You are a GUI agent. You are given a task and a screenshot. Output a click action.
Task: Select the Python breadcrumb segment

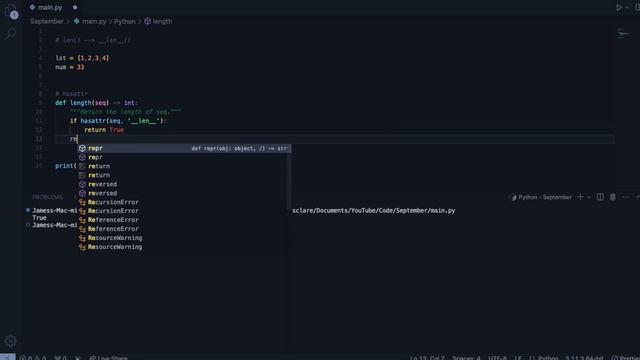click(x=124, y=21)
